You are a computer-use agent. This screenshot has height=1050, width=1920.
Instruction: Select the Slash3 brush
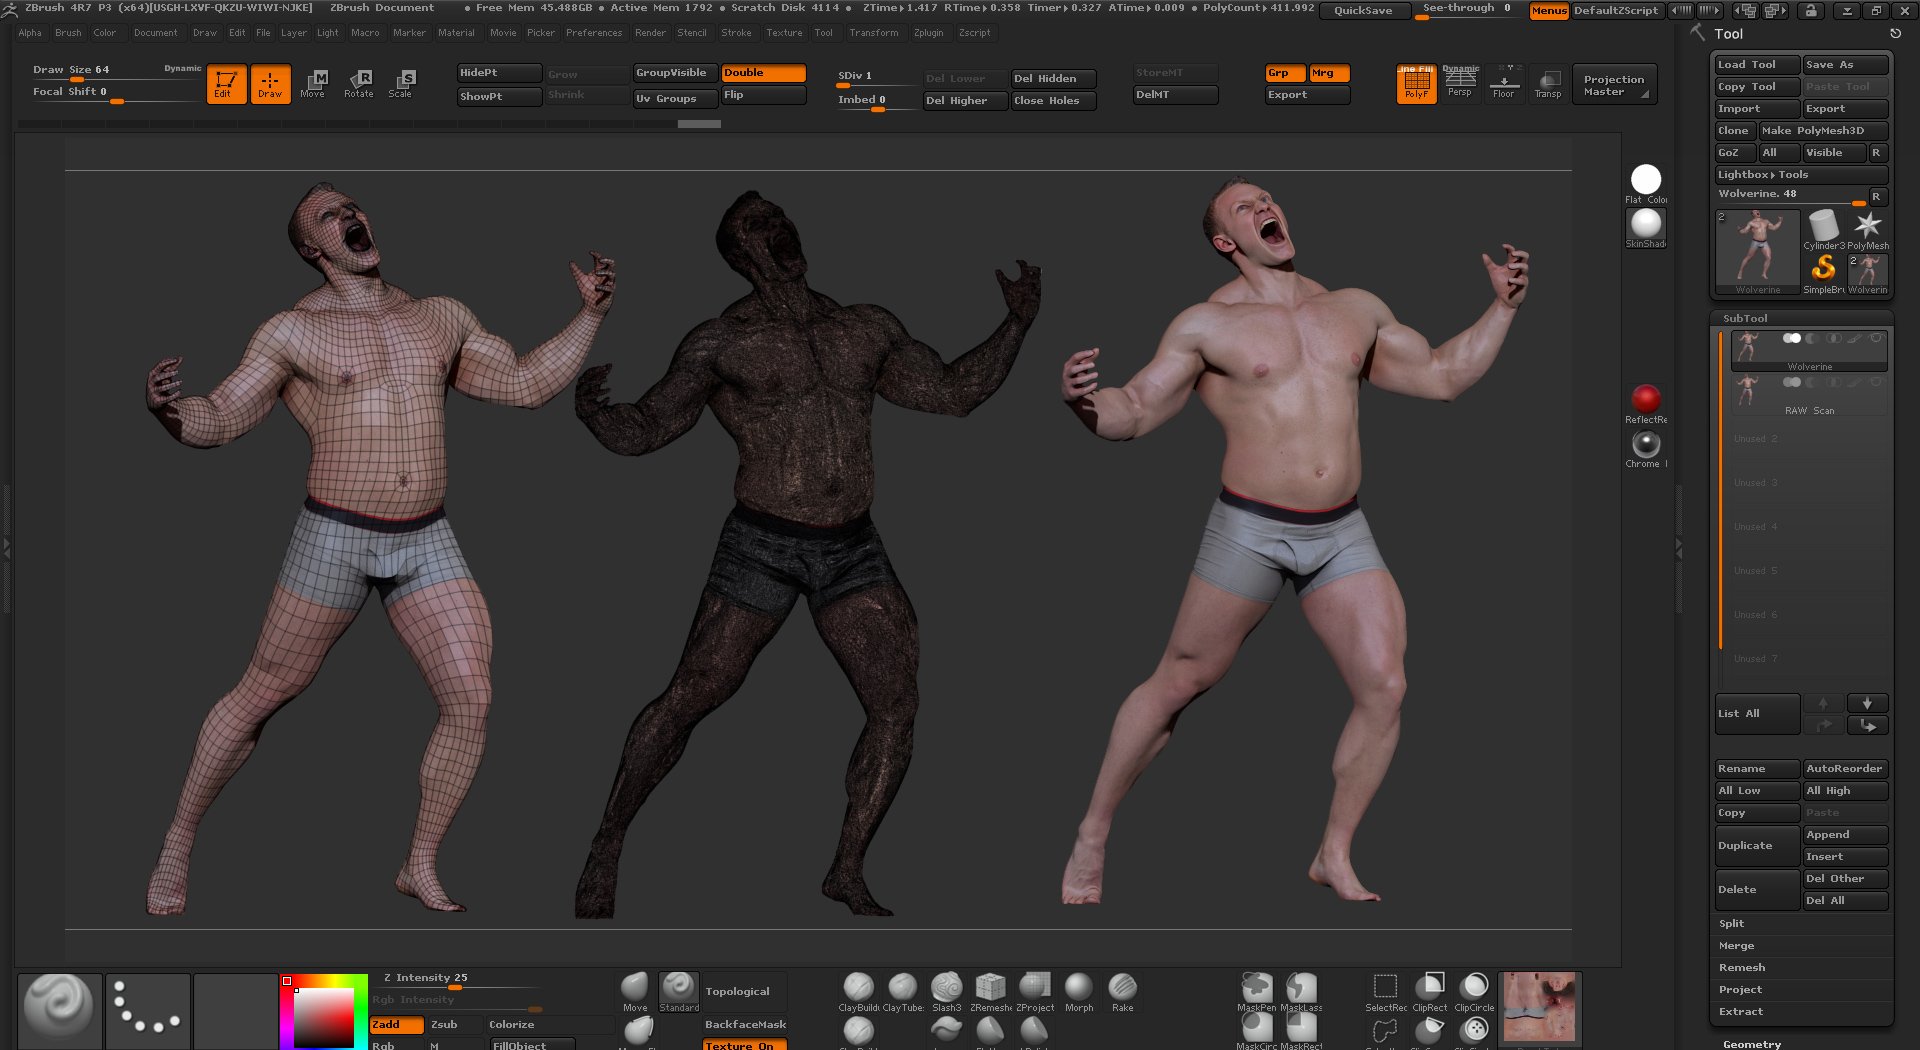(947, 992)
